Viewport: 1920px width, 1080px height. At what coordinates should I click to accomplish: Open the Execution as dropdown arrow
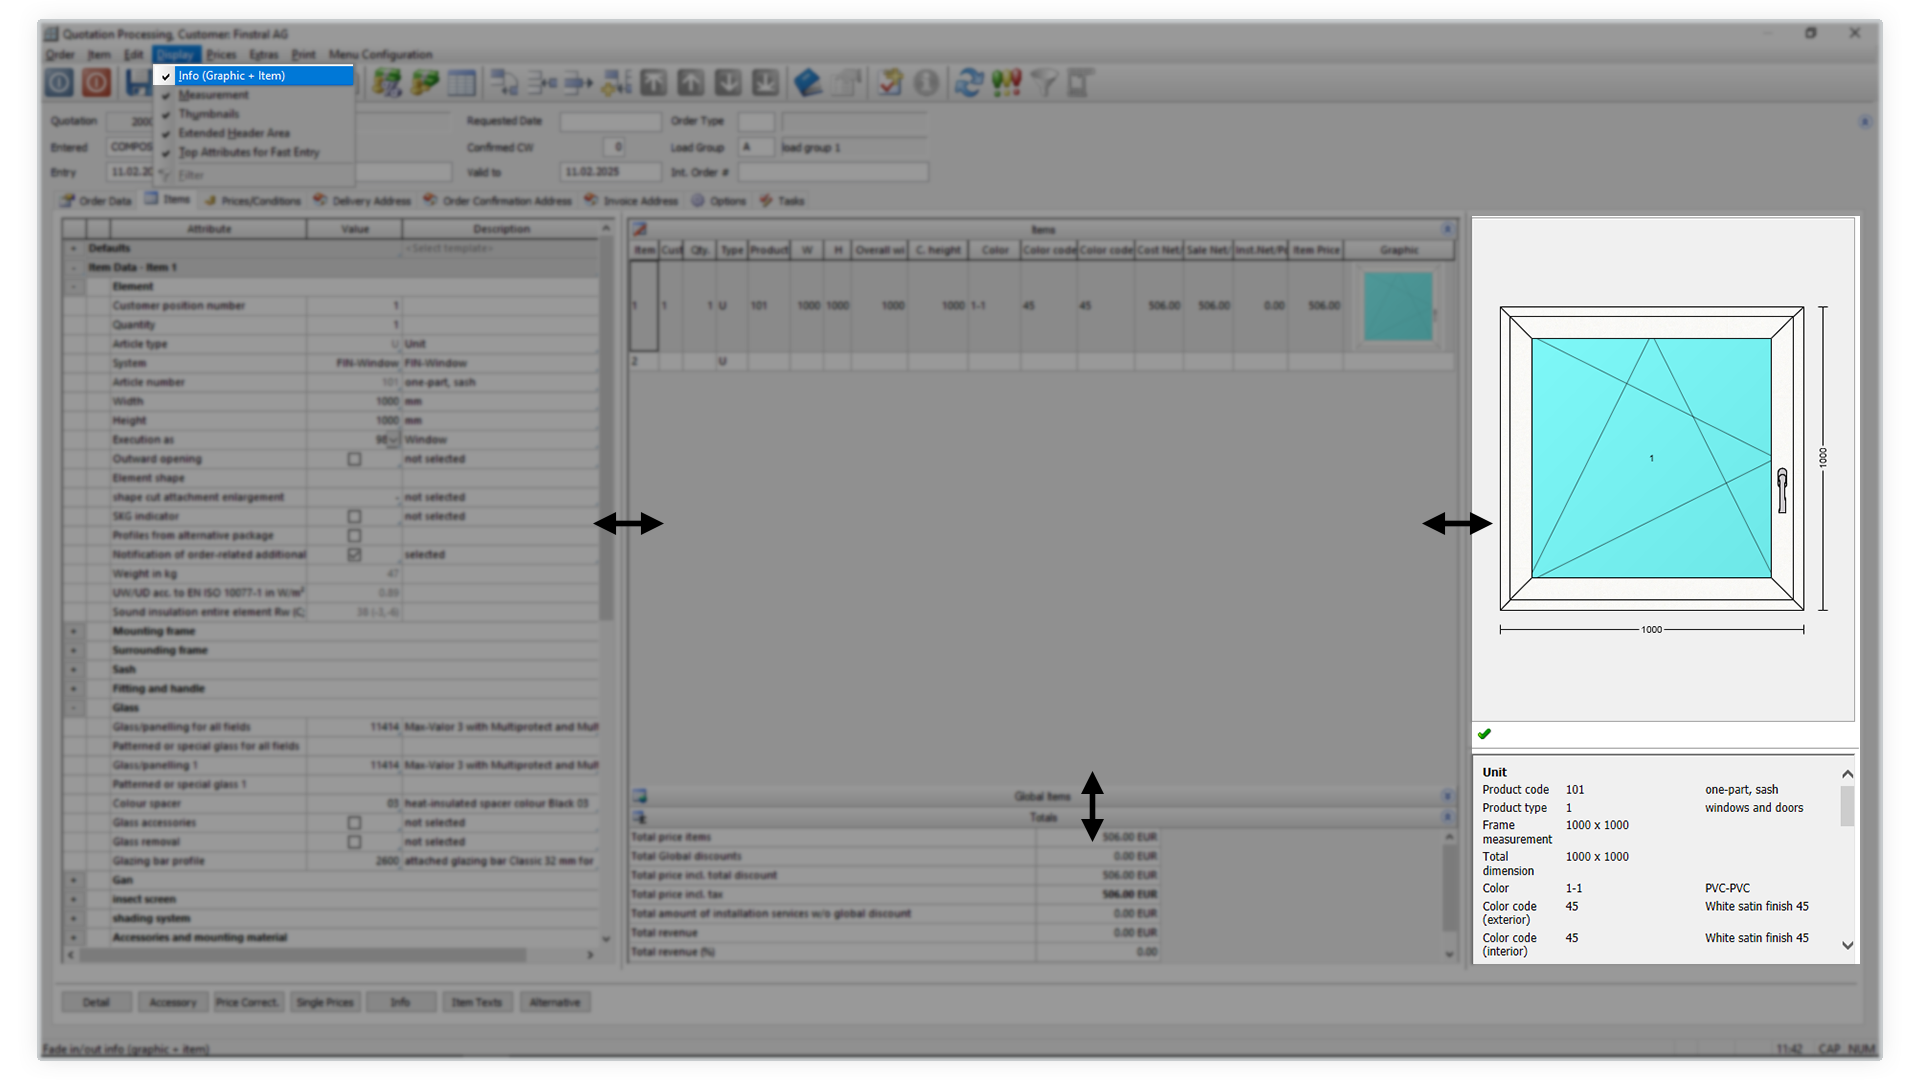click(393, 440)
